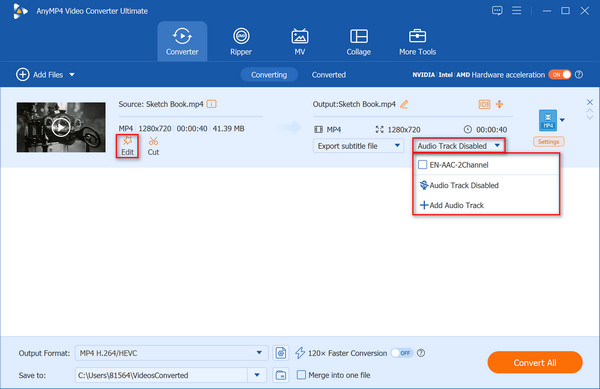Remove the Sketch Book item
Viewport: 600px width, 389px height.
[x=590, y=102]
